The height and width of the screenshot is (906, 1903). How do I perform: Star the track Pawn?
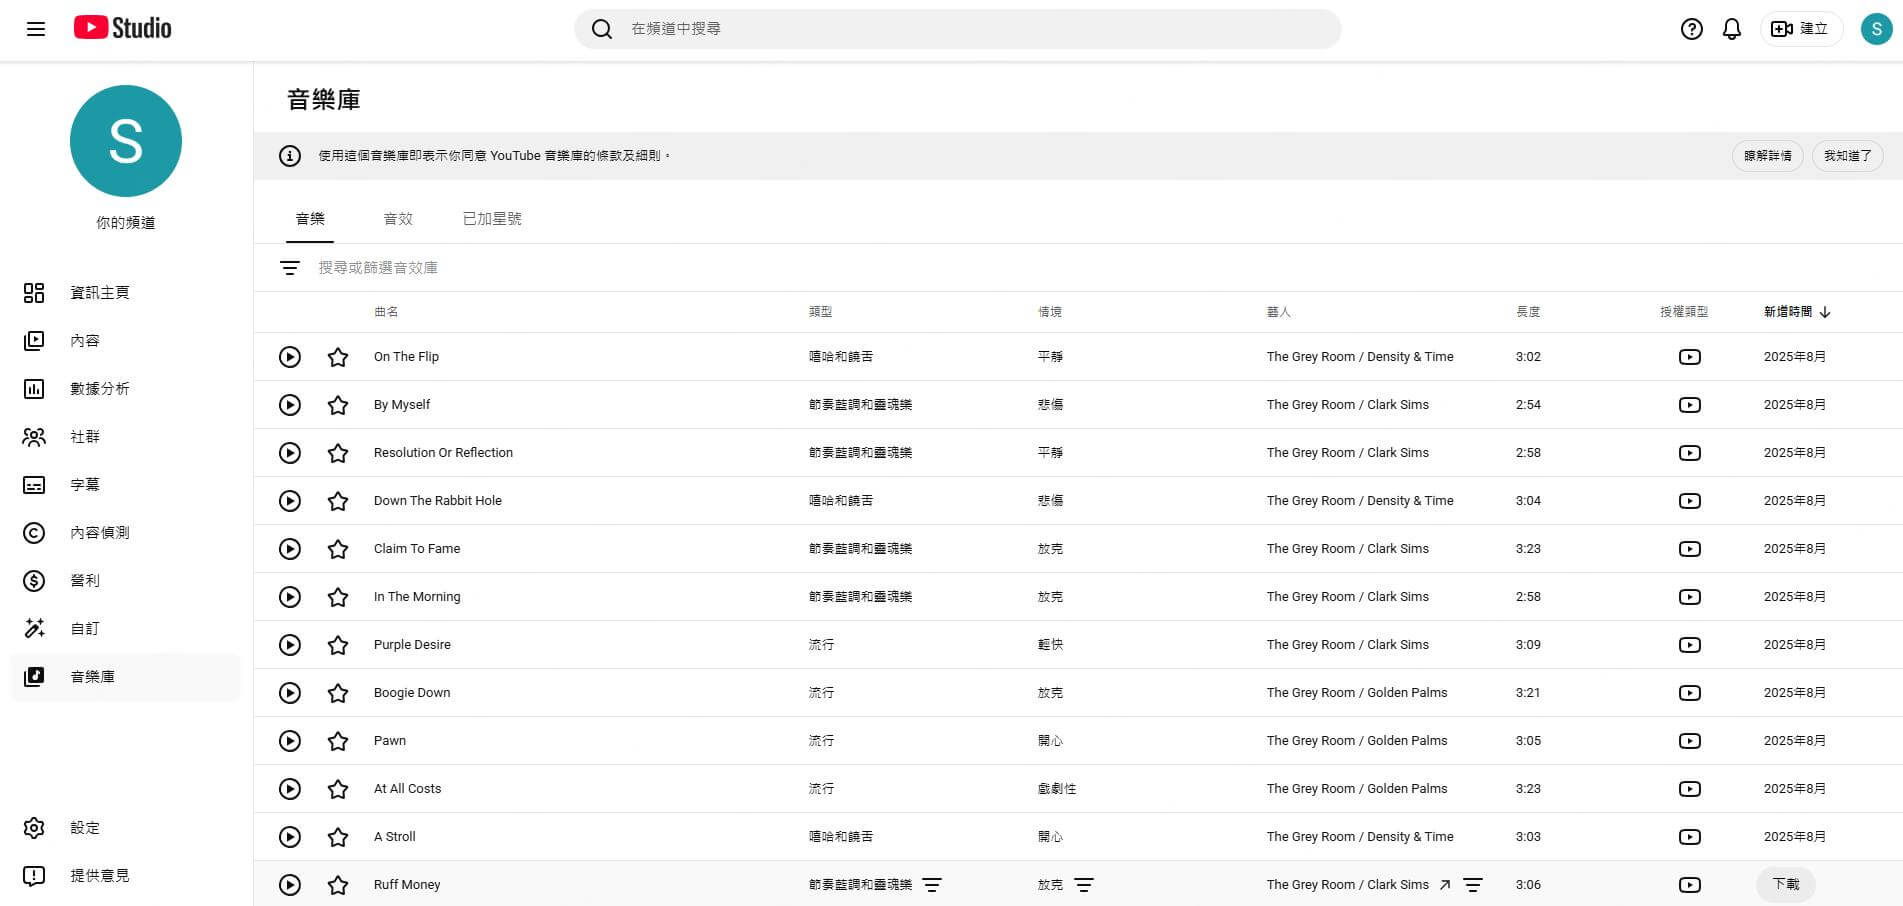337,741
